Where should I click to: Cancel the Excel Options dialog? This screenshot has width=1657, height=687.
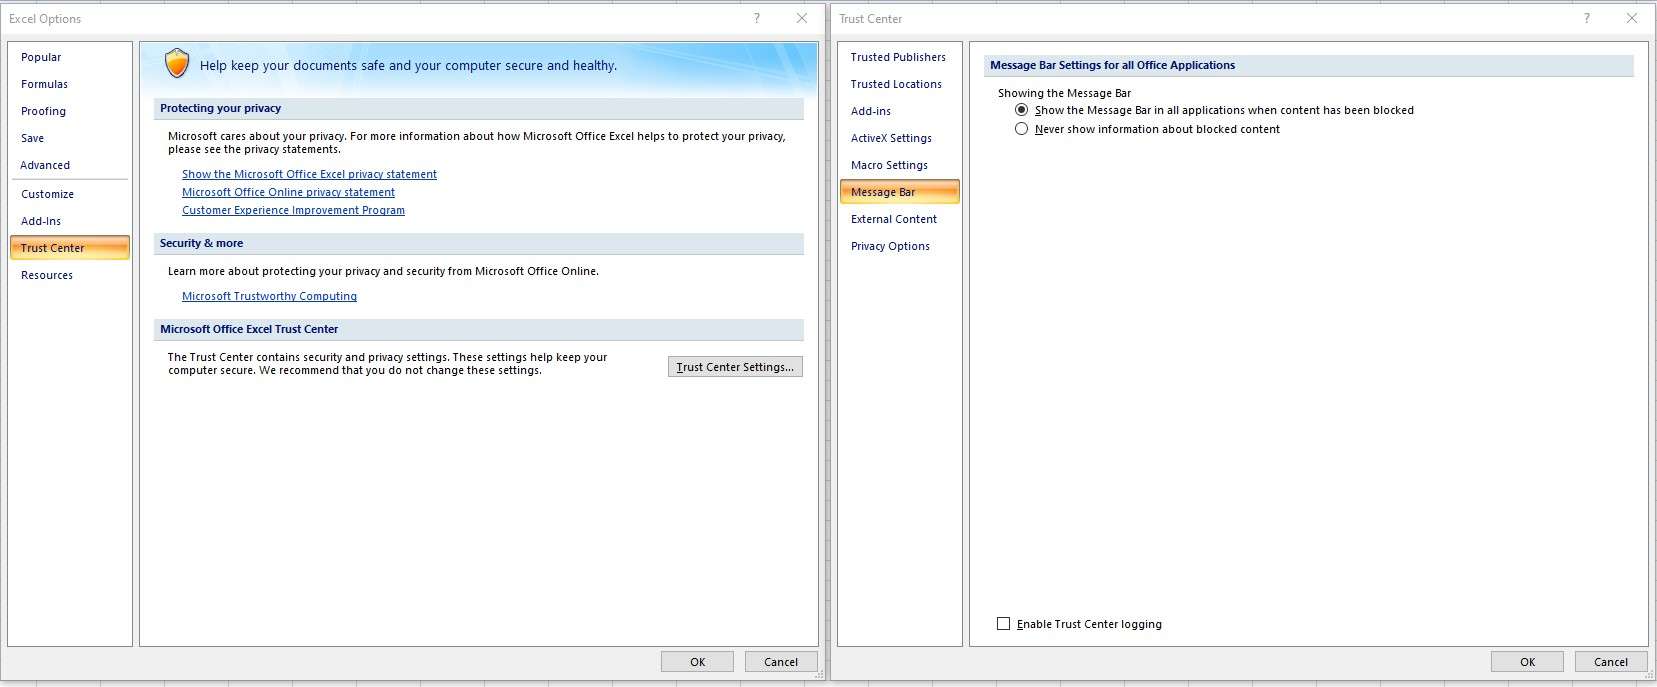click(x=781, y=662)
